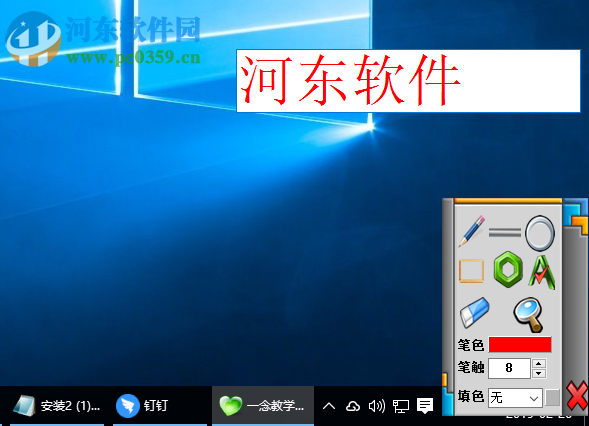Show hidden system tray icons

pyautogui.click(x=329, y=406)
